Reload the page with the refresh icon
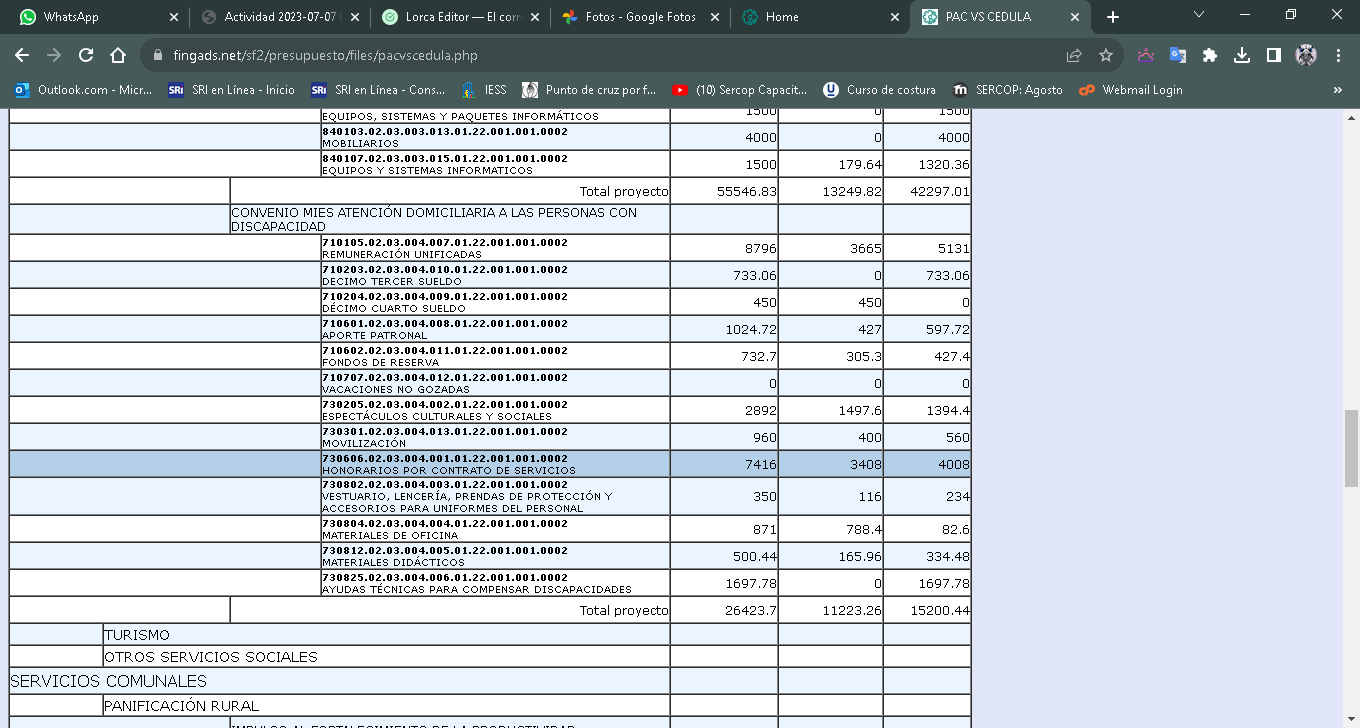 pos(86,56)
